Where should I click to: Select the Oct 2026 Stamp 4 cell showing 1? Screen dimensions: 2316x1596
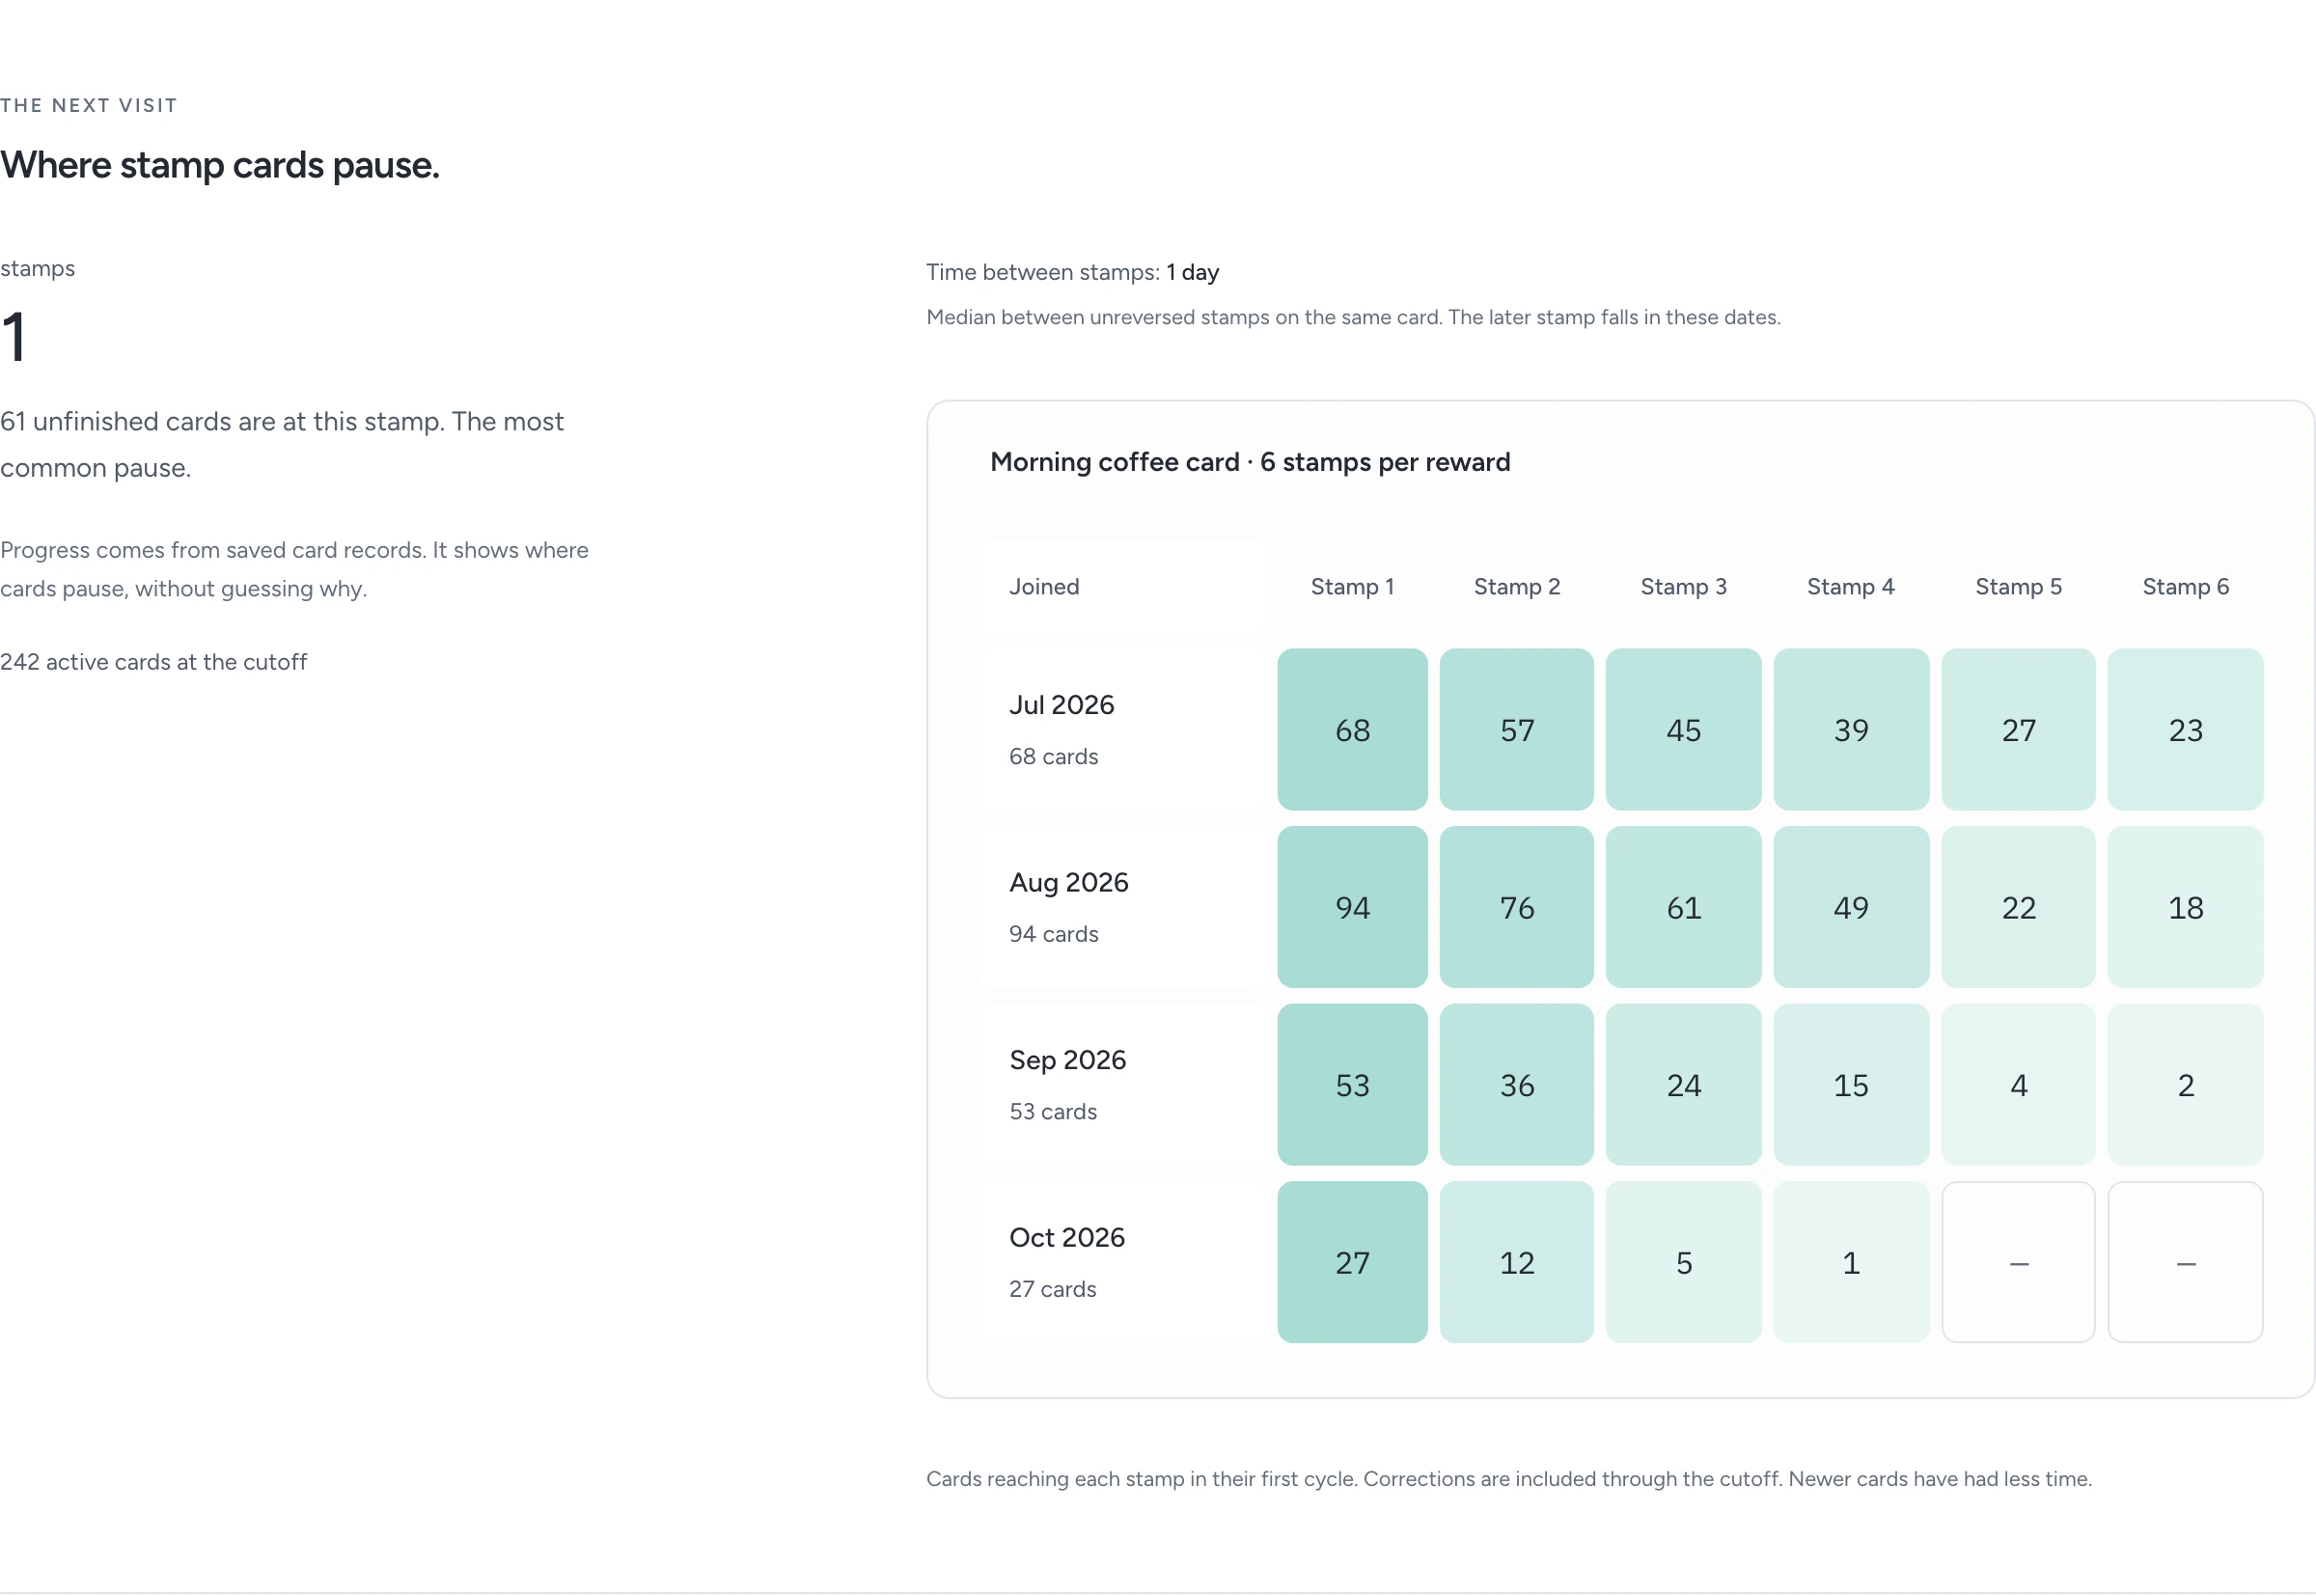click(x=1851, y=1262)
